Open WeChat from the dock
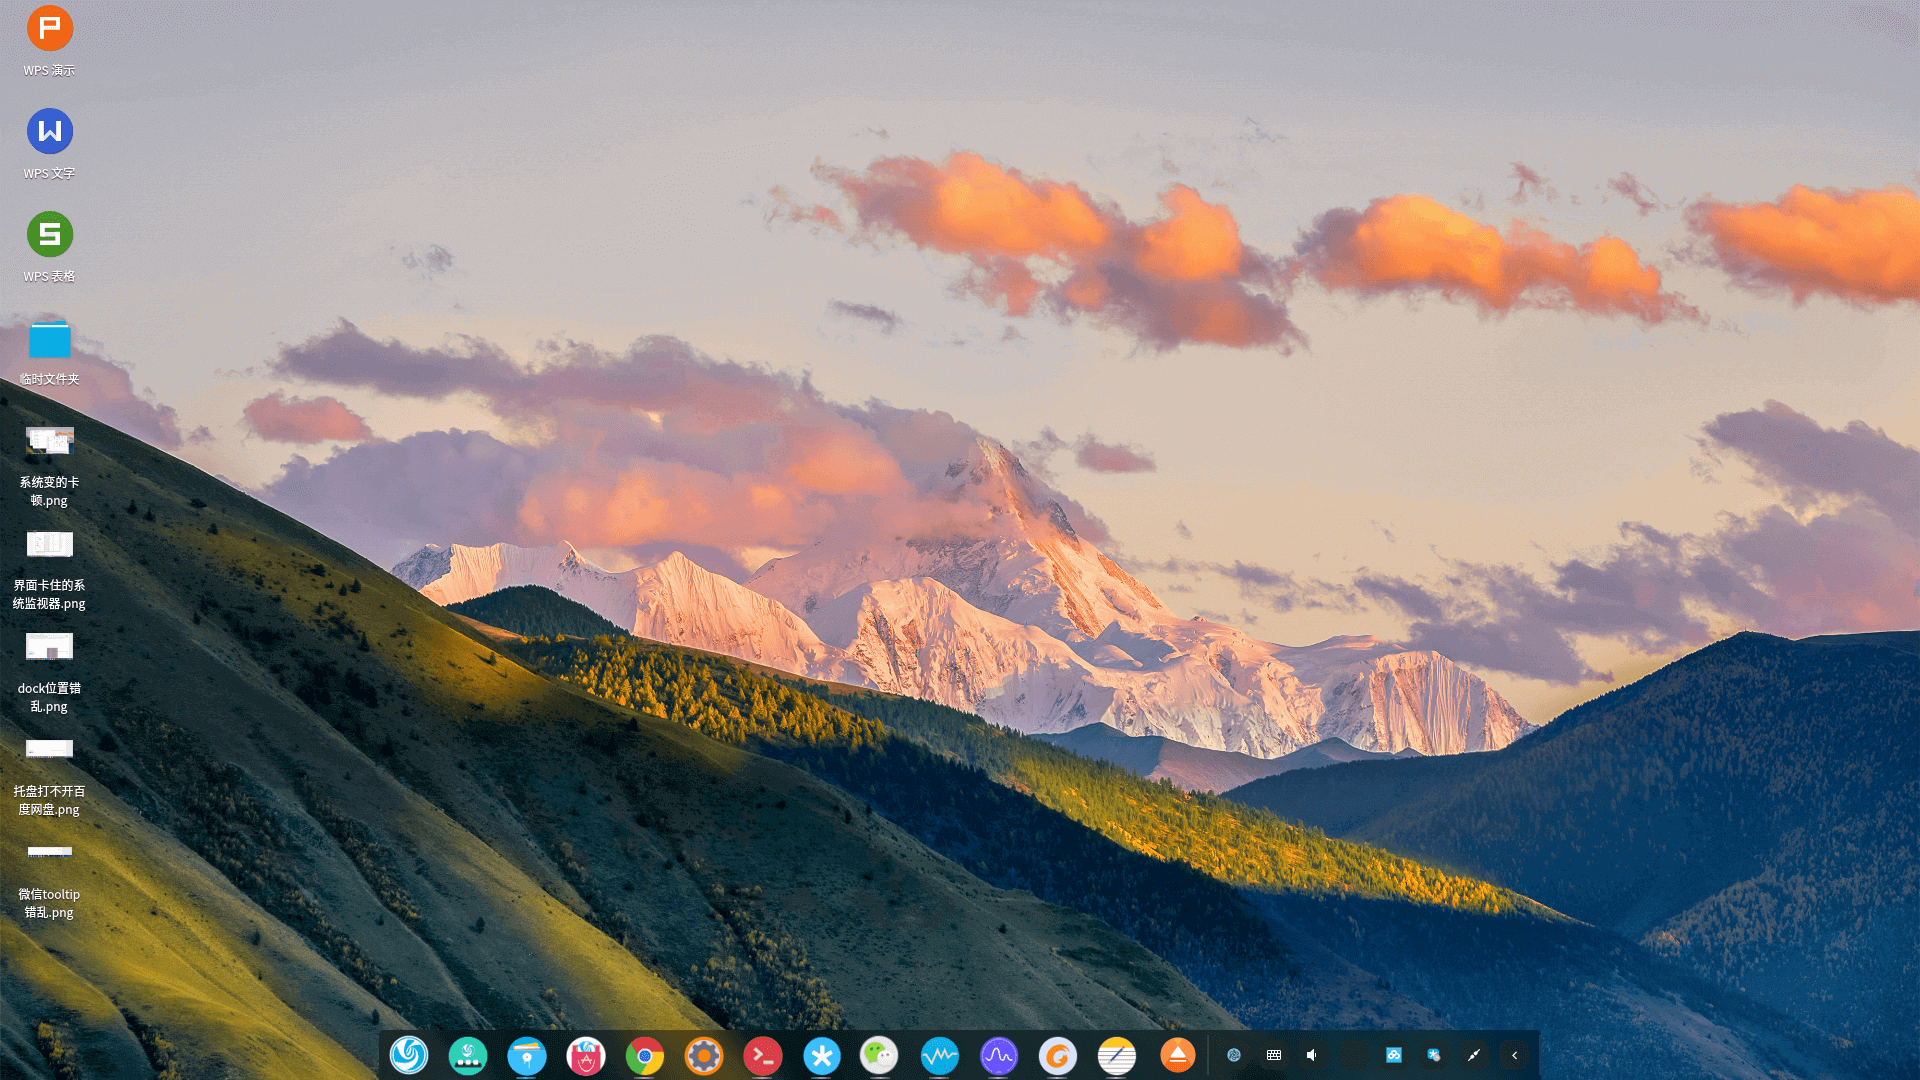1920x1080 pixels. pyautogui.click(x=880, y=1055)
